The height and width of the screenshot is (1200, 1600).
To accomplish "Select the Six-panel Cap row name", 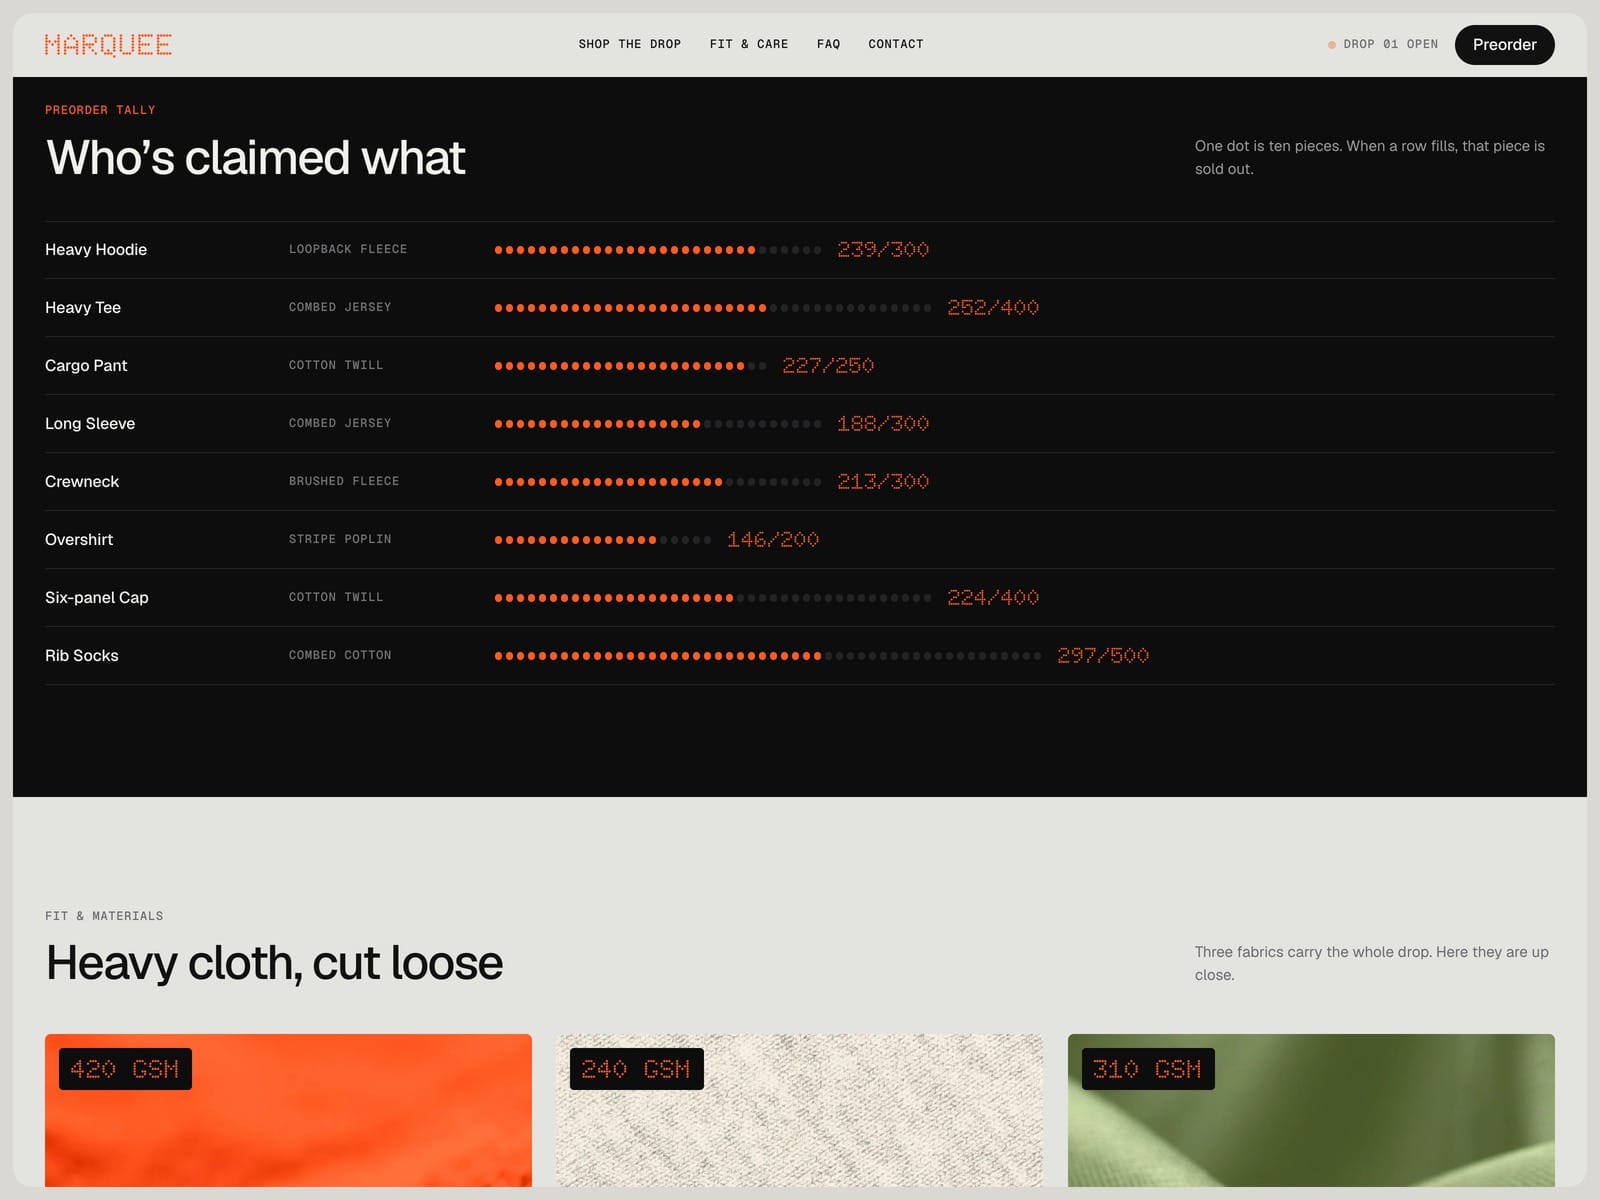I will [97, 597].
